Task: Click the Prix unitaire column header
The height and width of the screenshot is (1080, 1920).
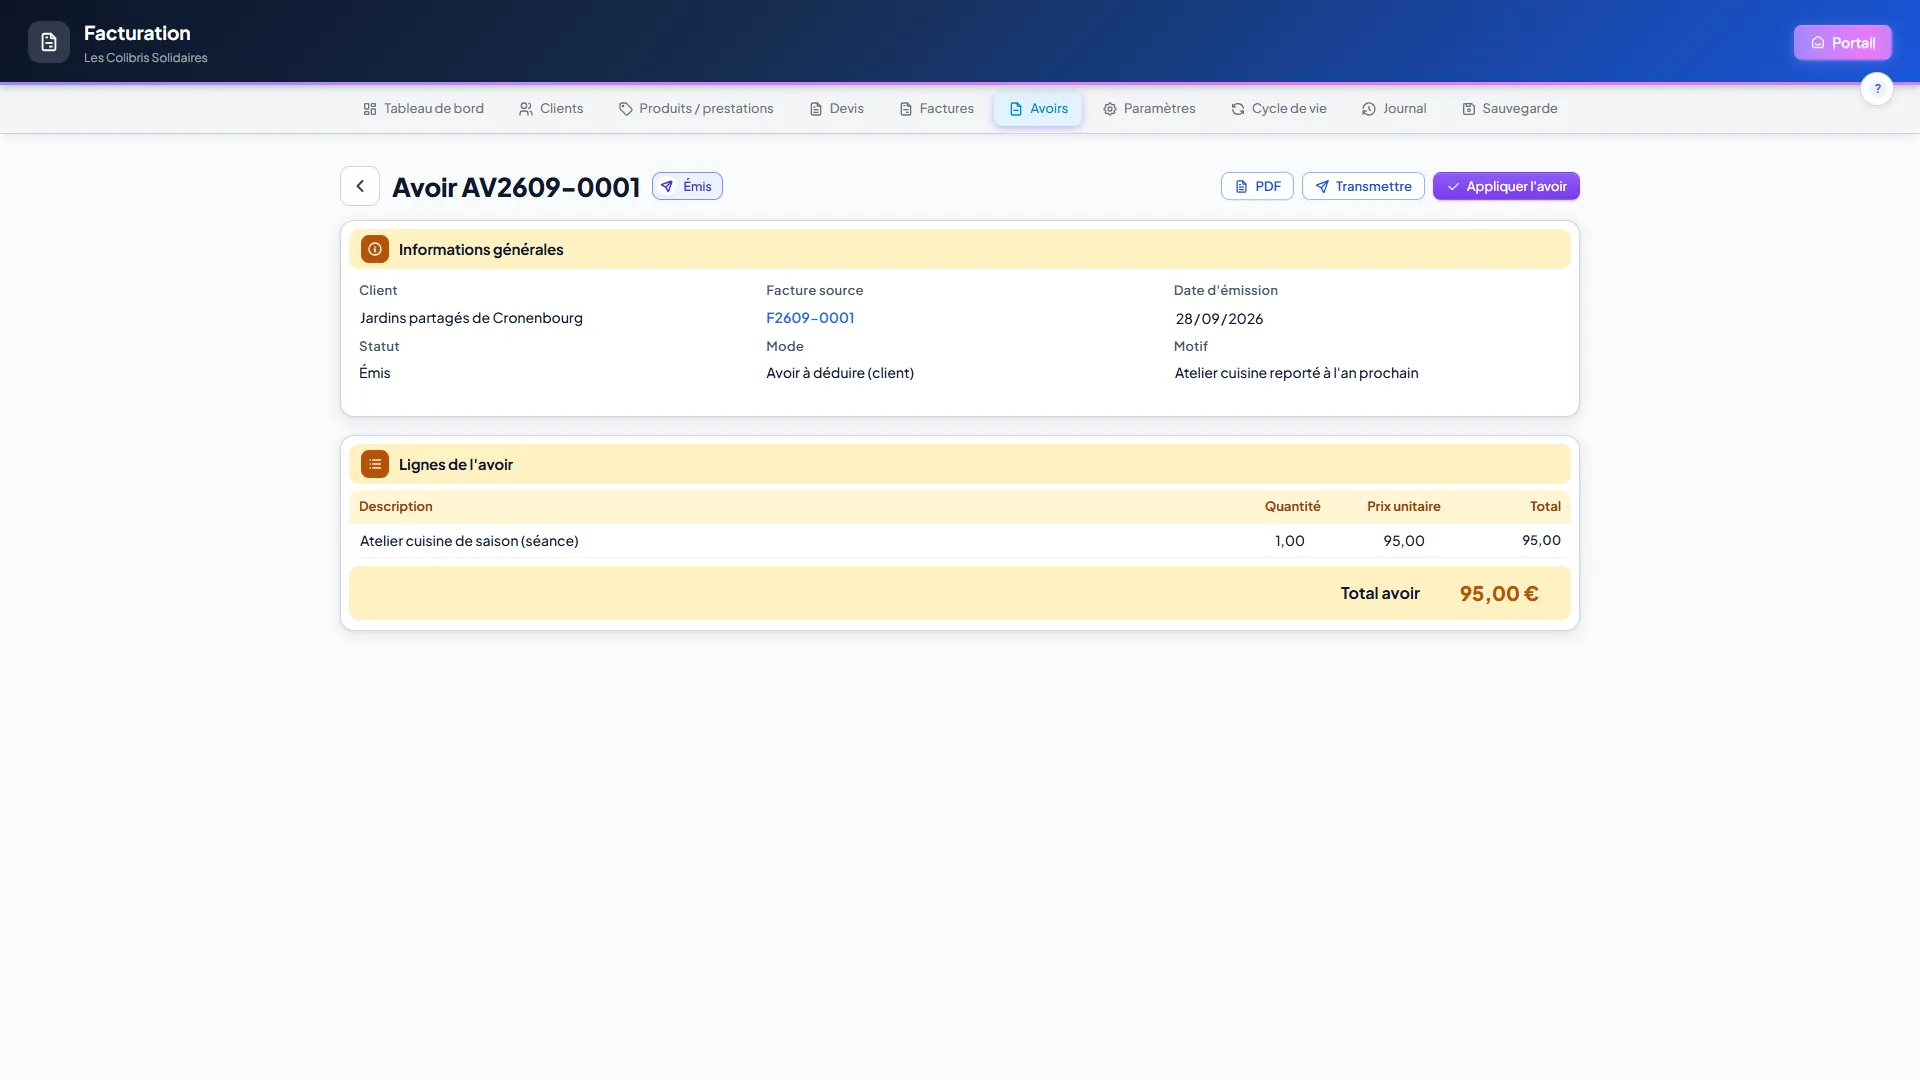Action: point(1404,507)
